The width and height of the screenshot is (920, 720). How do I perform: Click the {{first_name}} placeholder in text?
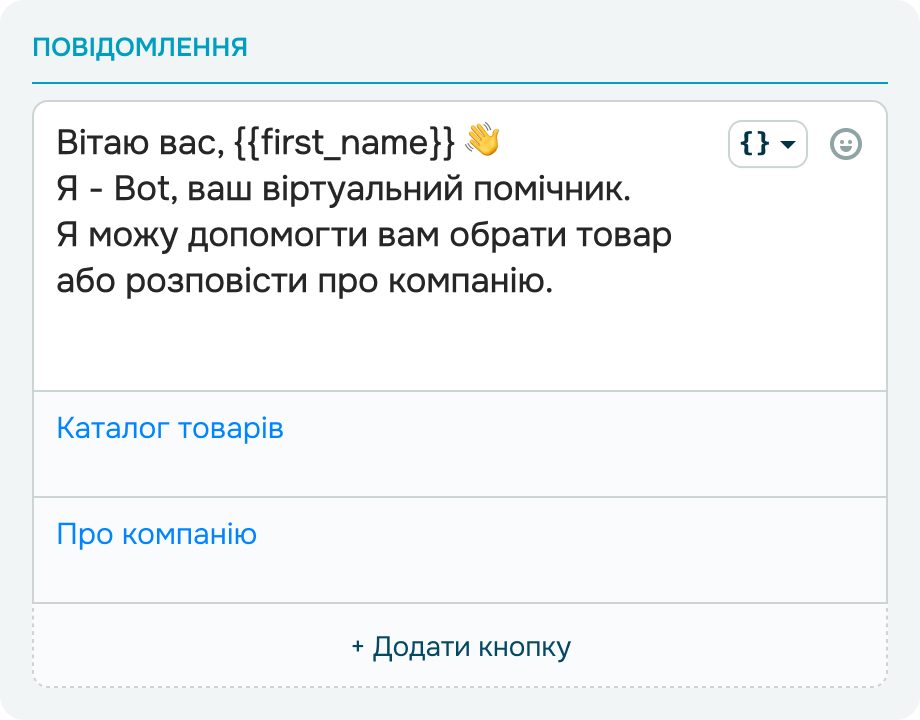click(344, 142)
